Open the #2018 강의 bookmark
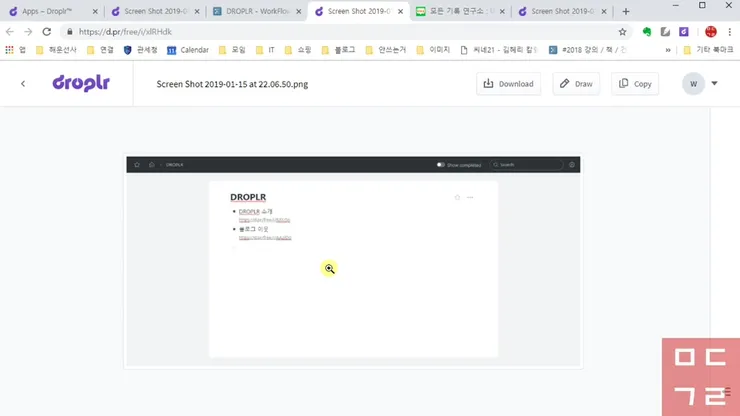The width and height of the screenshot is (740, 416). 588,50
